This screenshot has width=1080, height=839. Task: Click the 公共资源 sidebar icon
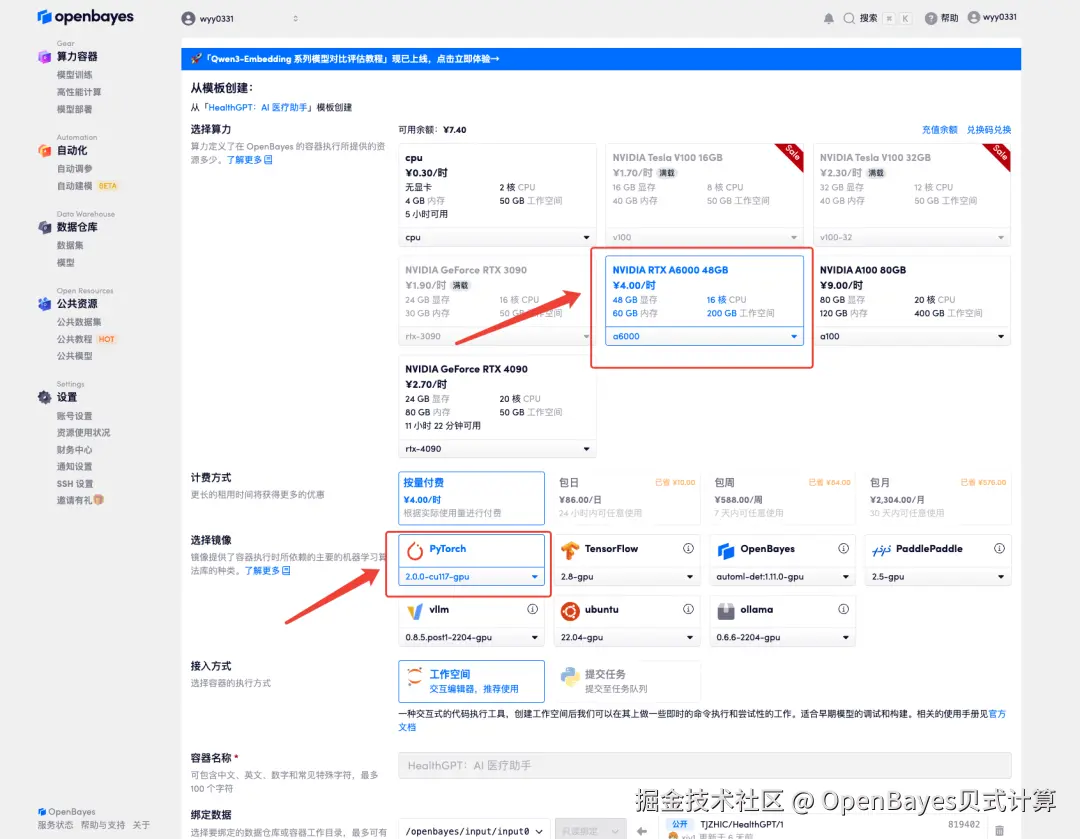[44, 304]
